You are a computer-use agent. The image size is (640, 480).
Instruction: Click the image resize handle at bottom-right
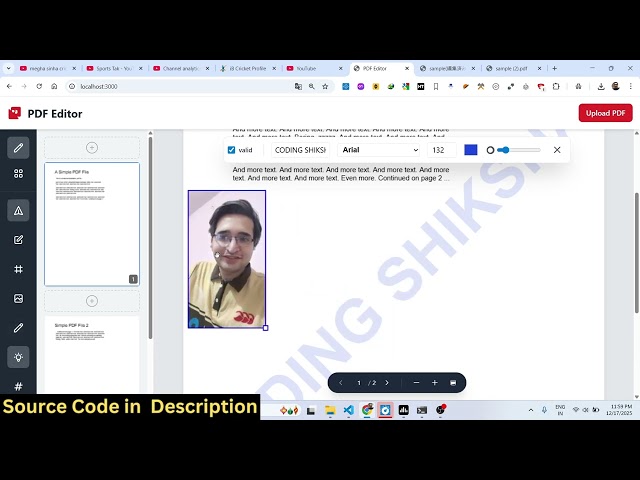coord(266,328)
